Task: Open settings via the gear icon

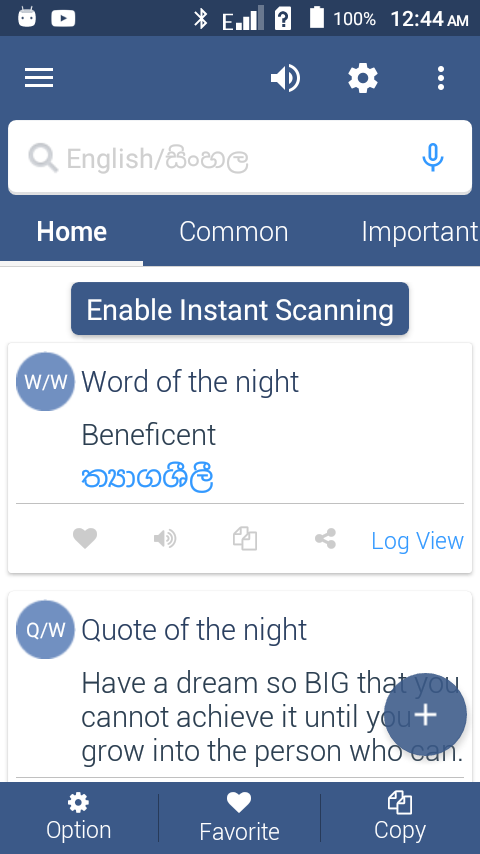Action: tap(363, 78)
